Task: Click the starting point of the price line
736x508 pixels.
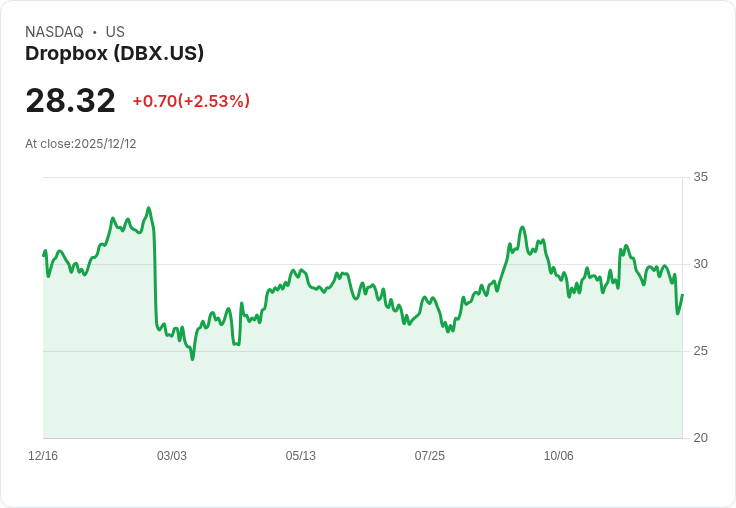Action: coord(43,256)
